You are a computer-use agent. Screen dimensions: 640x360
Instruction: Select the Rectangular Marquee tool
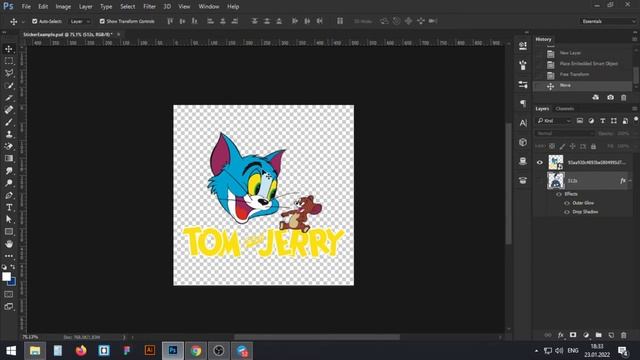(x=9, y=61)
